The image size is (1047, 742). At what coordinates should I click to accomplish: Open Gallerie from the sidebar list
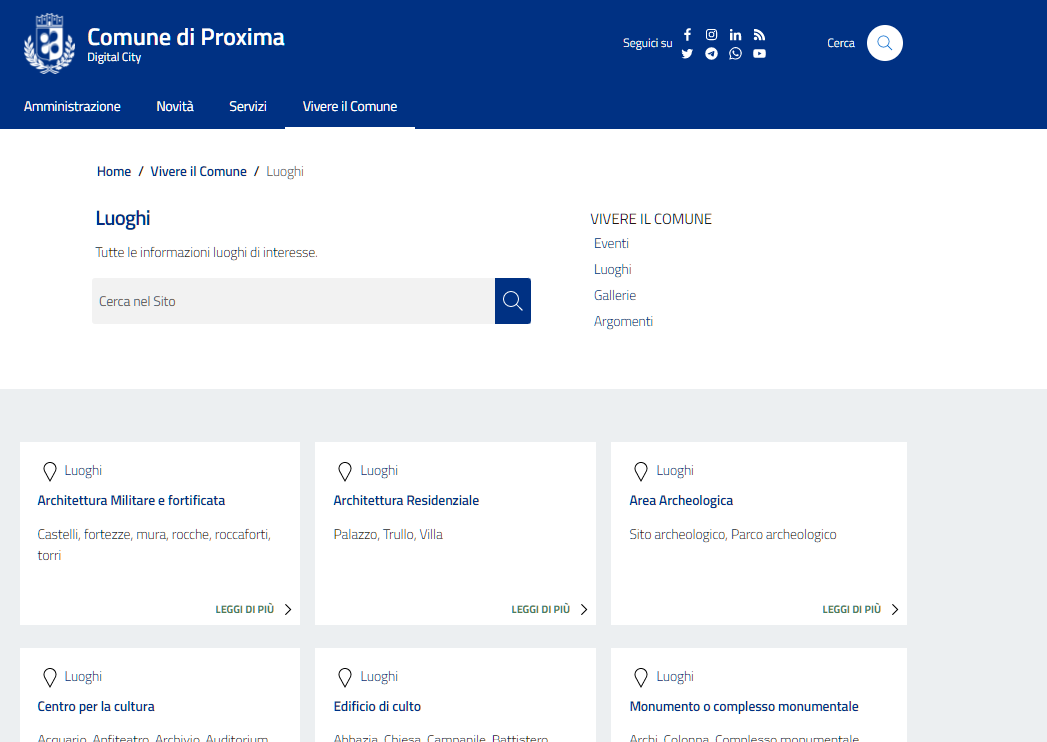(x=614, y=296)
